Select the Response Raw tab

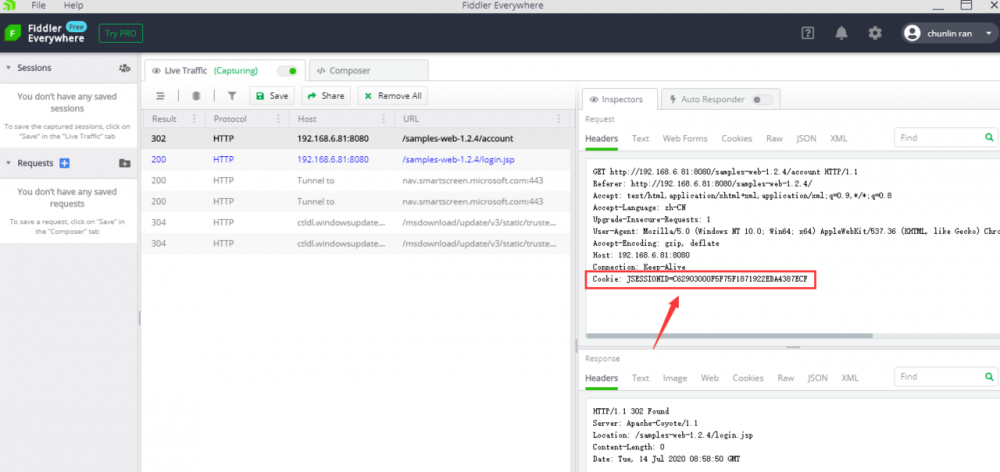click(x=786, y=378)
